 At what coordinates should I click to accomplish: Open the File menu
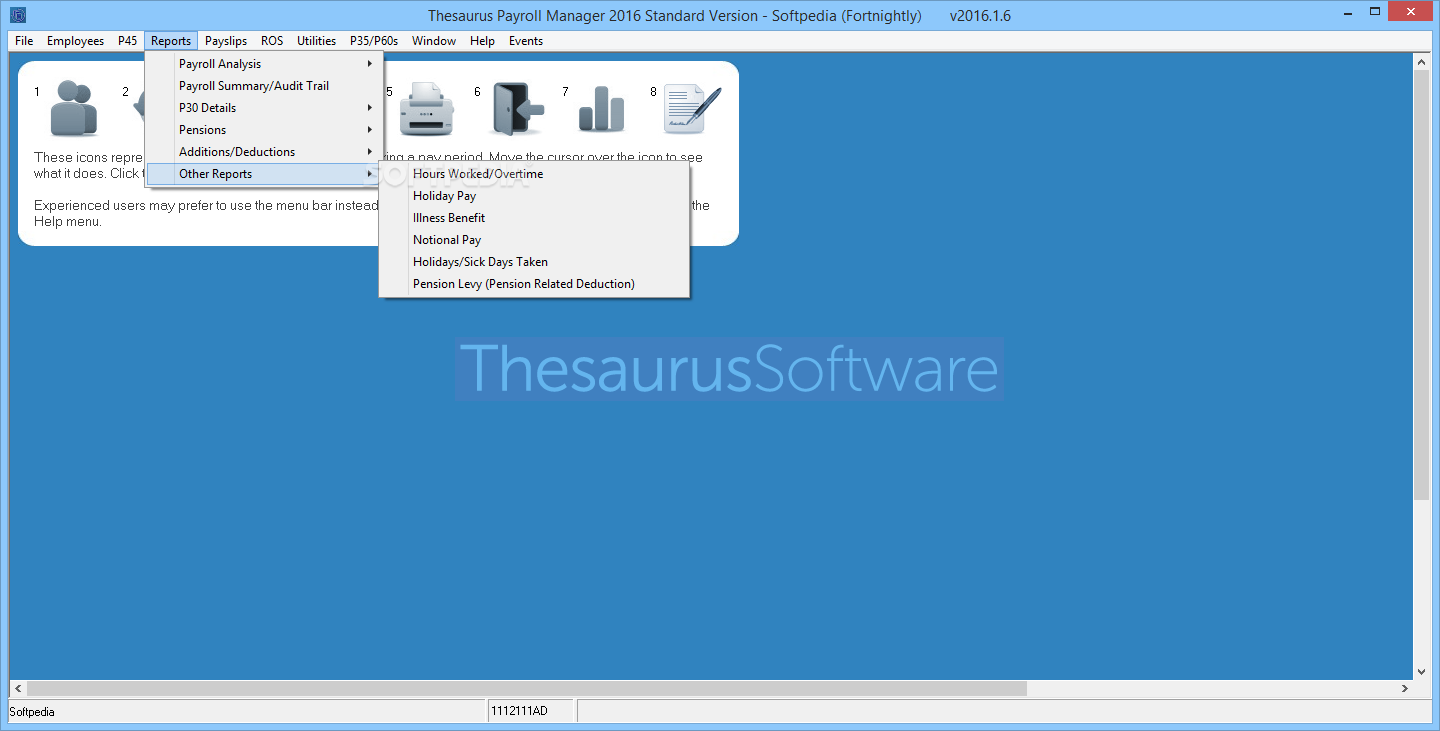click(24, 41)
